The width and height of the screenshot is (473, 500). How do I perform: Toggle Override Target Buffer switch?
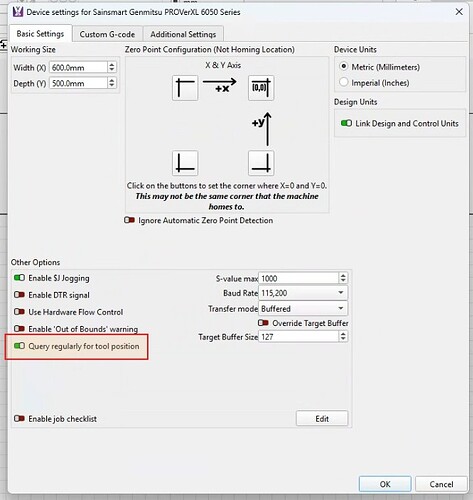(x=263, y=323)
